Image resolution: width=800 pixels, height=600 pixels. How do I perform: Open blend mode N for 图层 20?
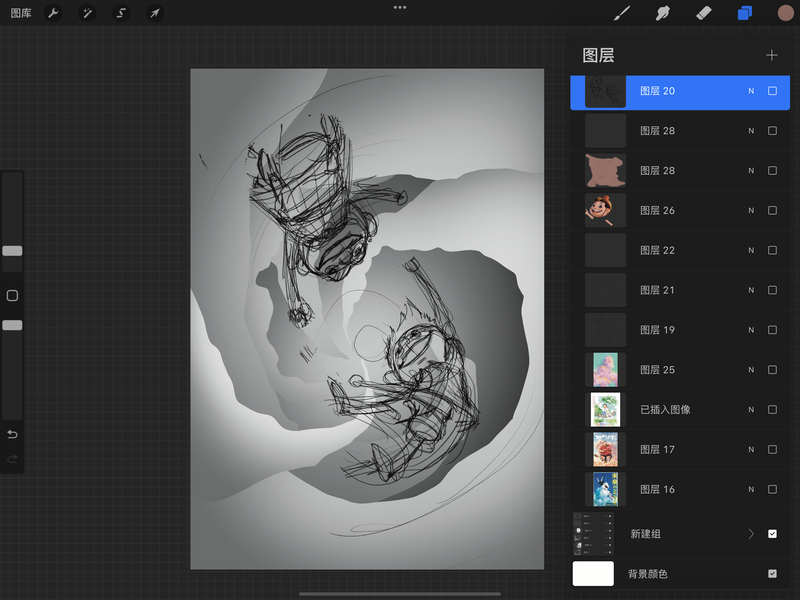tap(751, 91)
